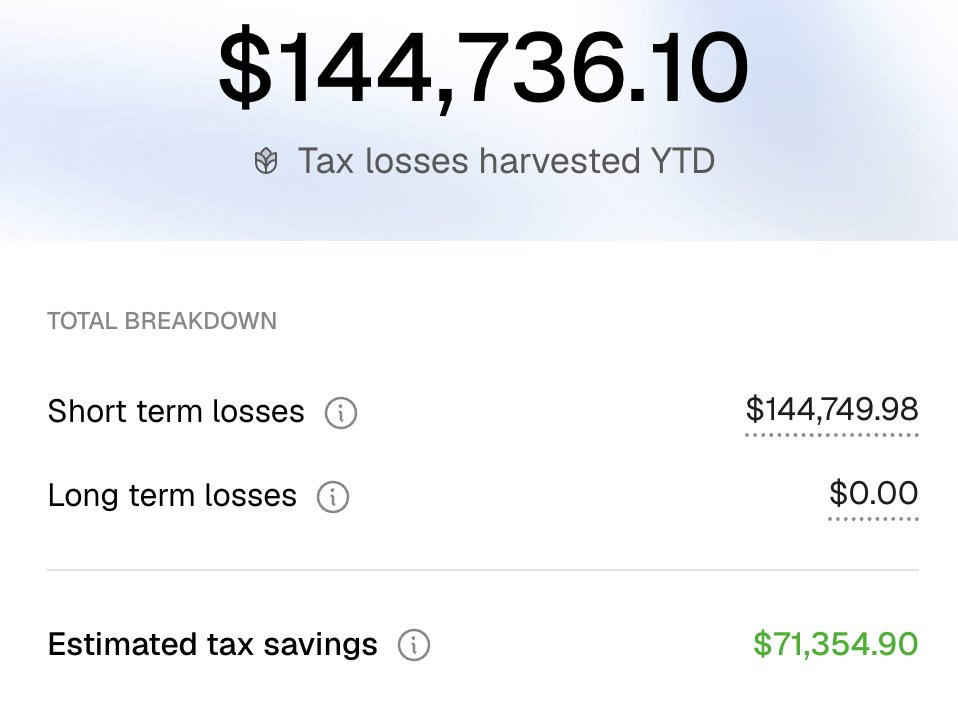This screenshot has height=712, width=958.
Task: Click the green $71,354.90 tax savings amount
Action: point(835,645)
